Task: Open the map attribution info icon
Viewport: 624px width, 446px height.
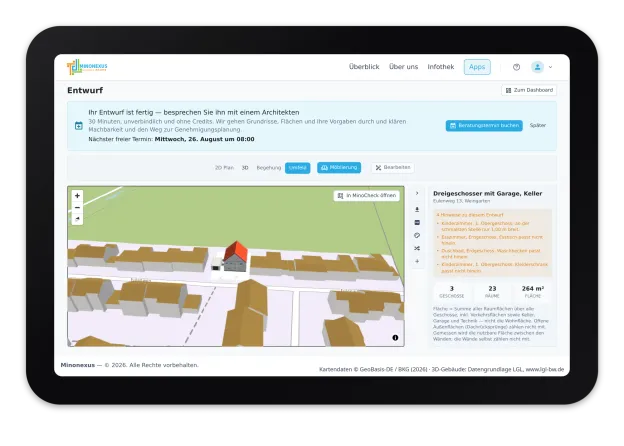Action: coord(395,338)
